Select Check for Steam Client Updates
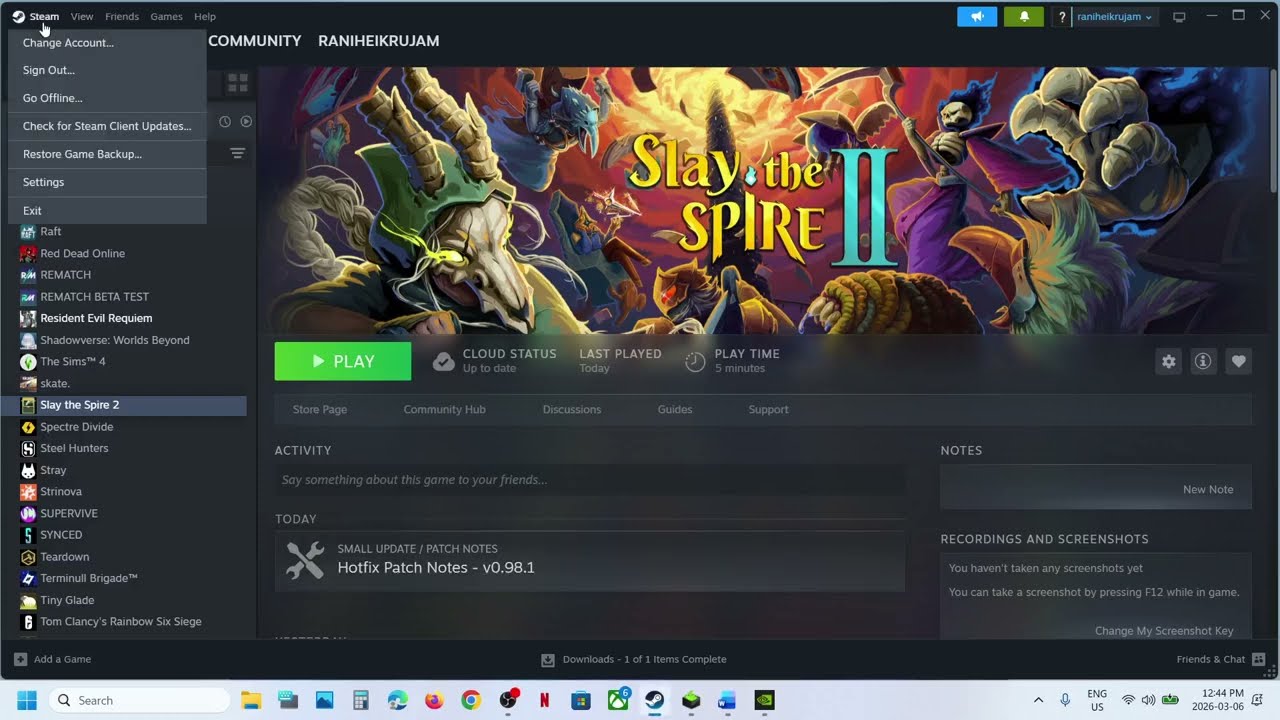This screenshot has height=720, width=1280. tap(107, 126)
